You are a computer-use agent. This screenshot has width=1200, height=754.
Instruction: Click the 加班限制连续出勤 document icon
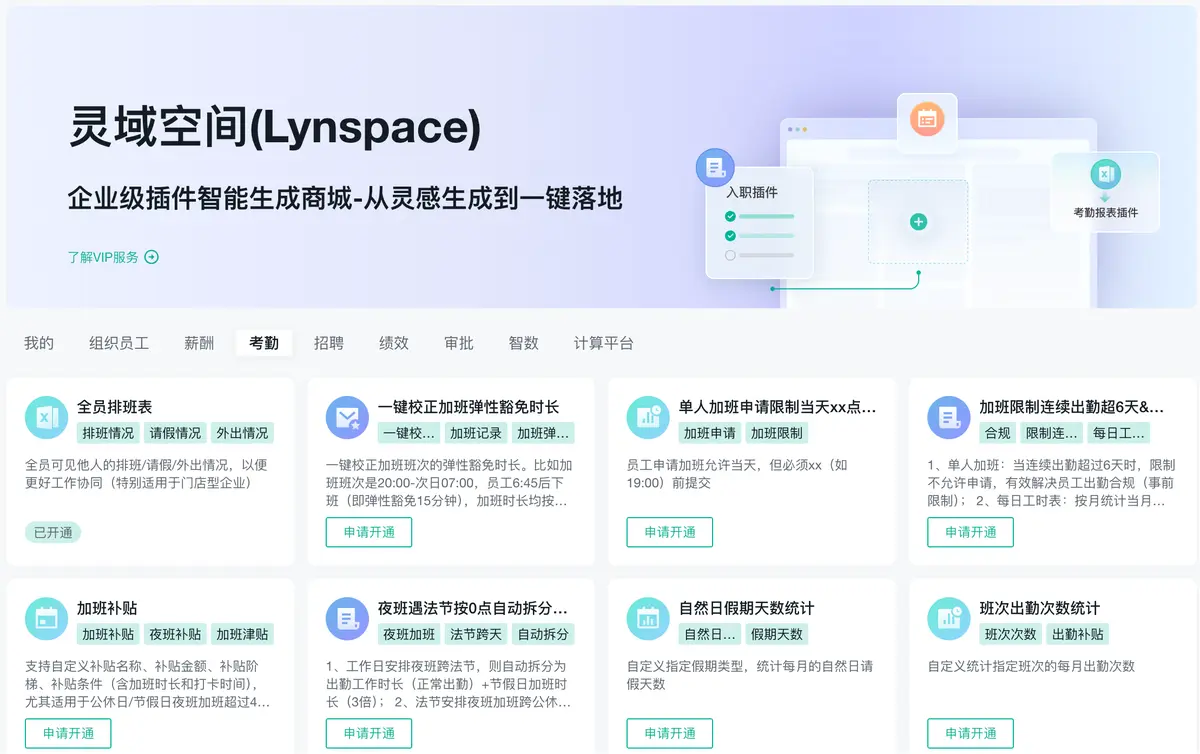pos(948,417)
